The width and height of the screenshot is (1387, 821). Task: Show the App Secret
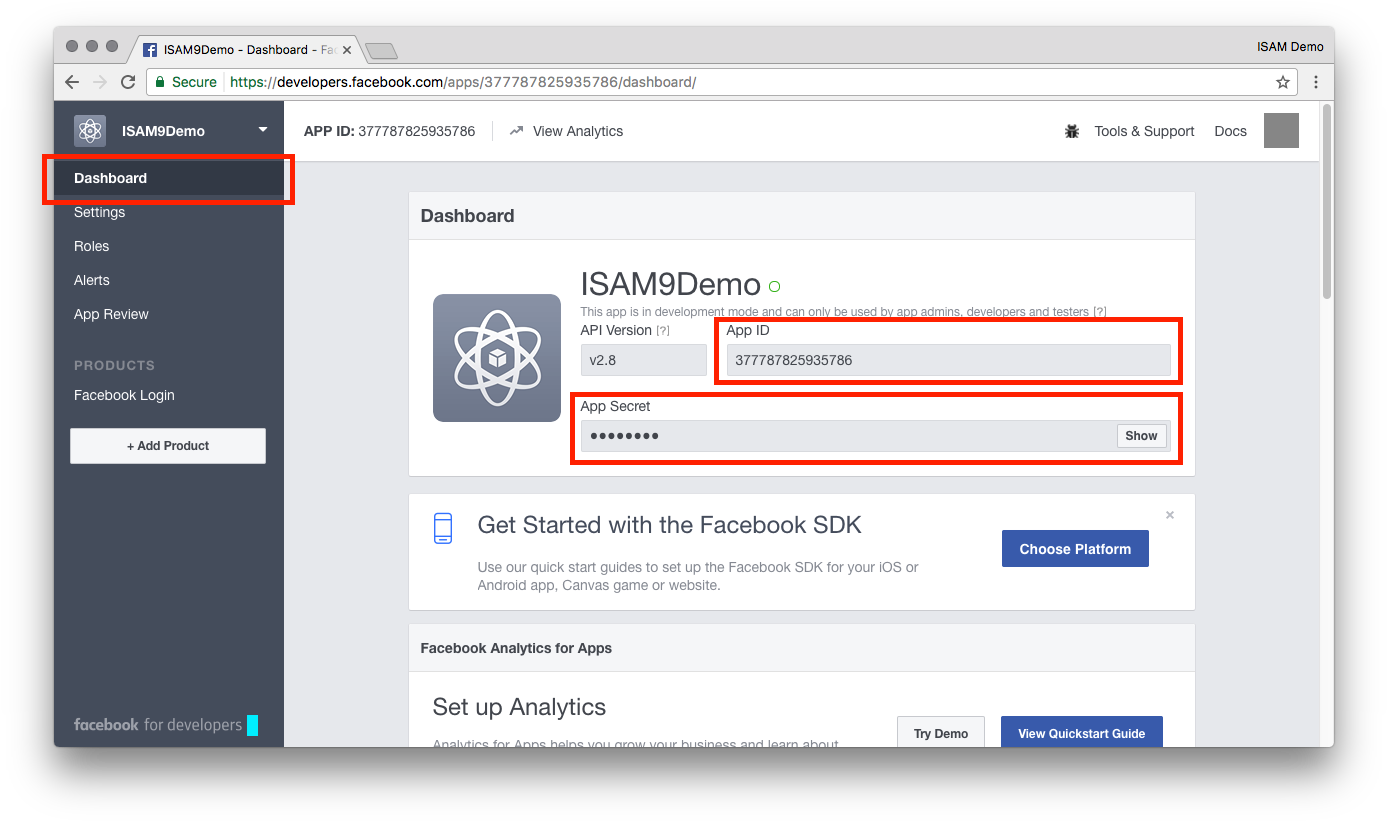[1141, 436]
